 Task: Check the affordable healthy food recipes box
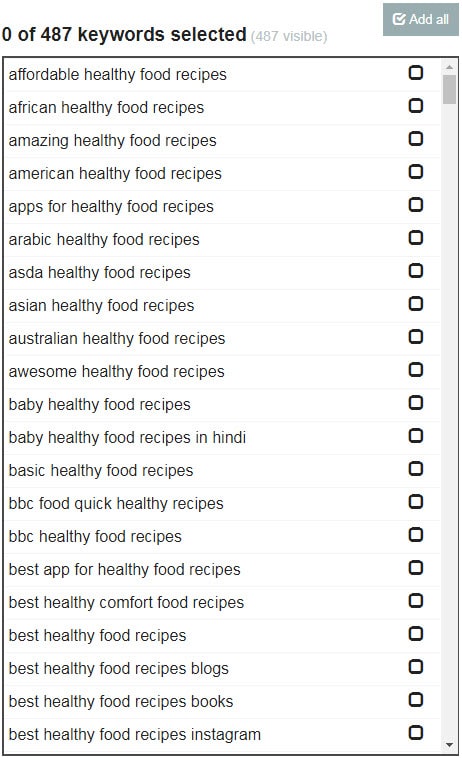pos(416,73)
